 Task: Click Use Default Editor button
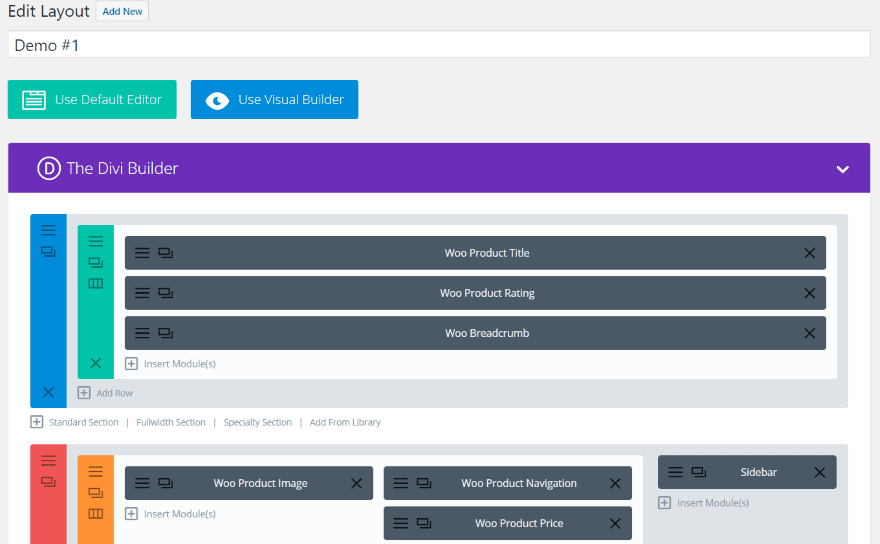tap(92, 100)
